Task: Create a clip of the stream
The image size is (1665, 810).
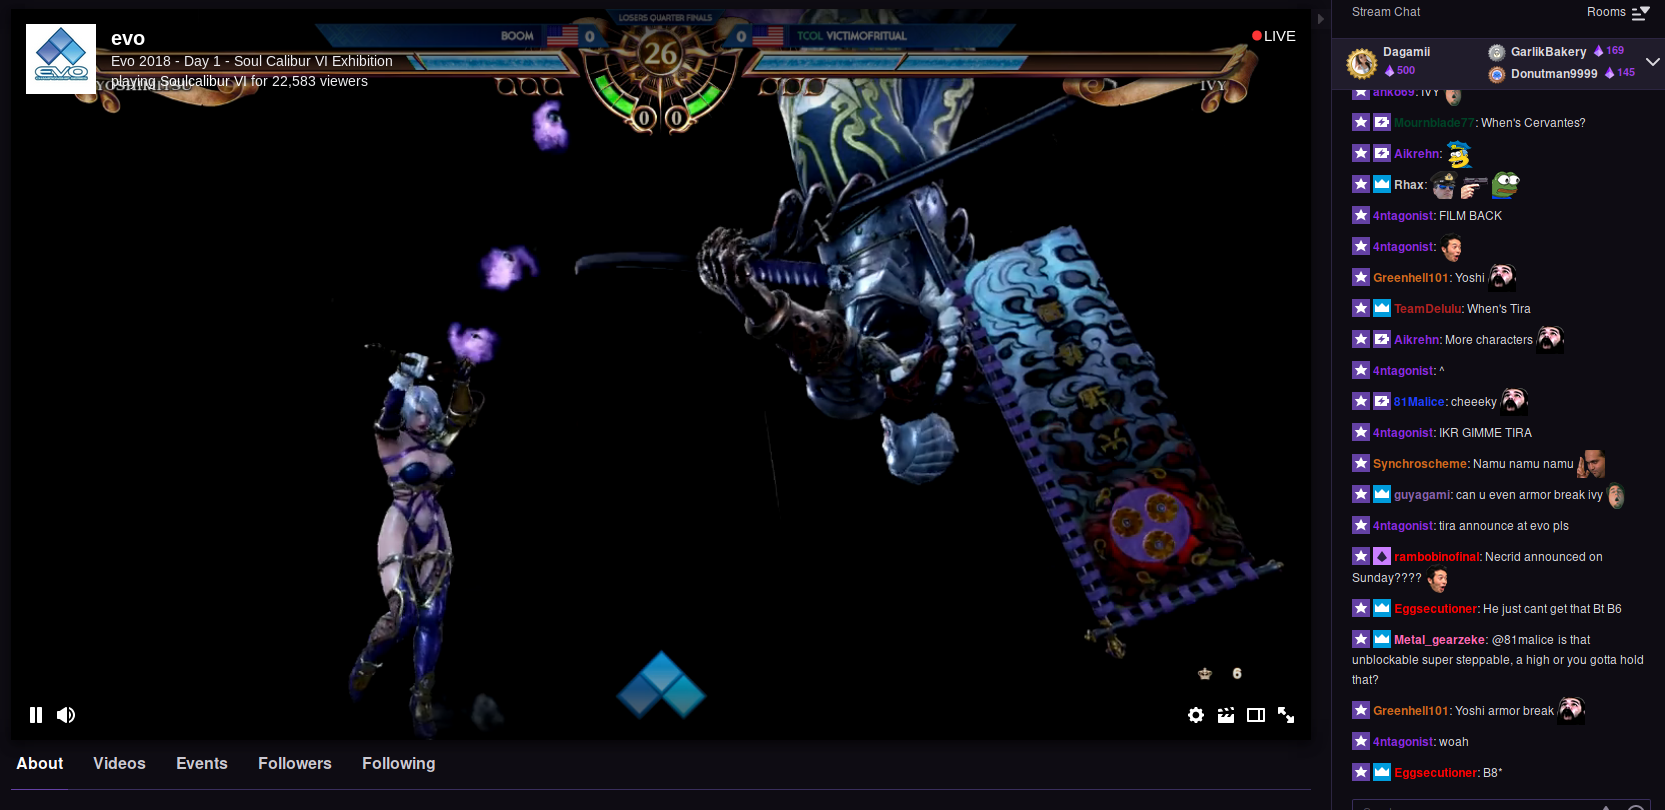Action: pos(1226,715)
